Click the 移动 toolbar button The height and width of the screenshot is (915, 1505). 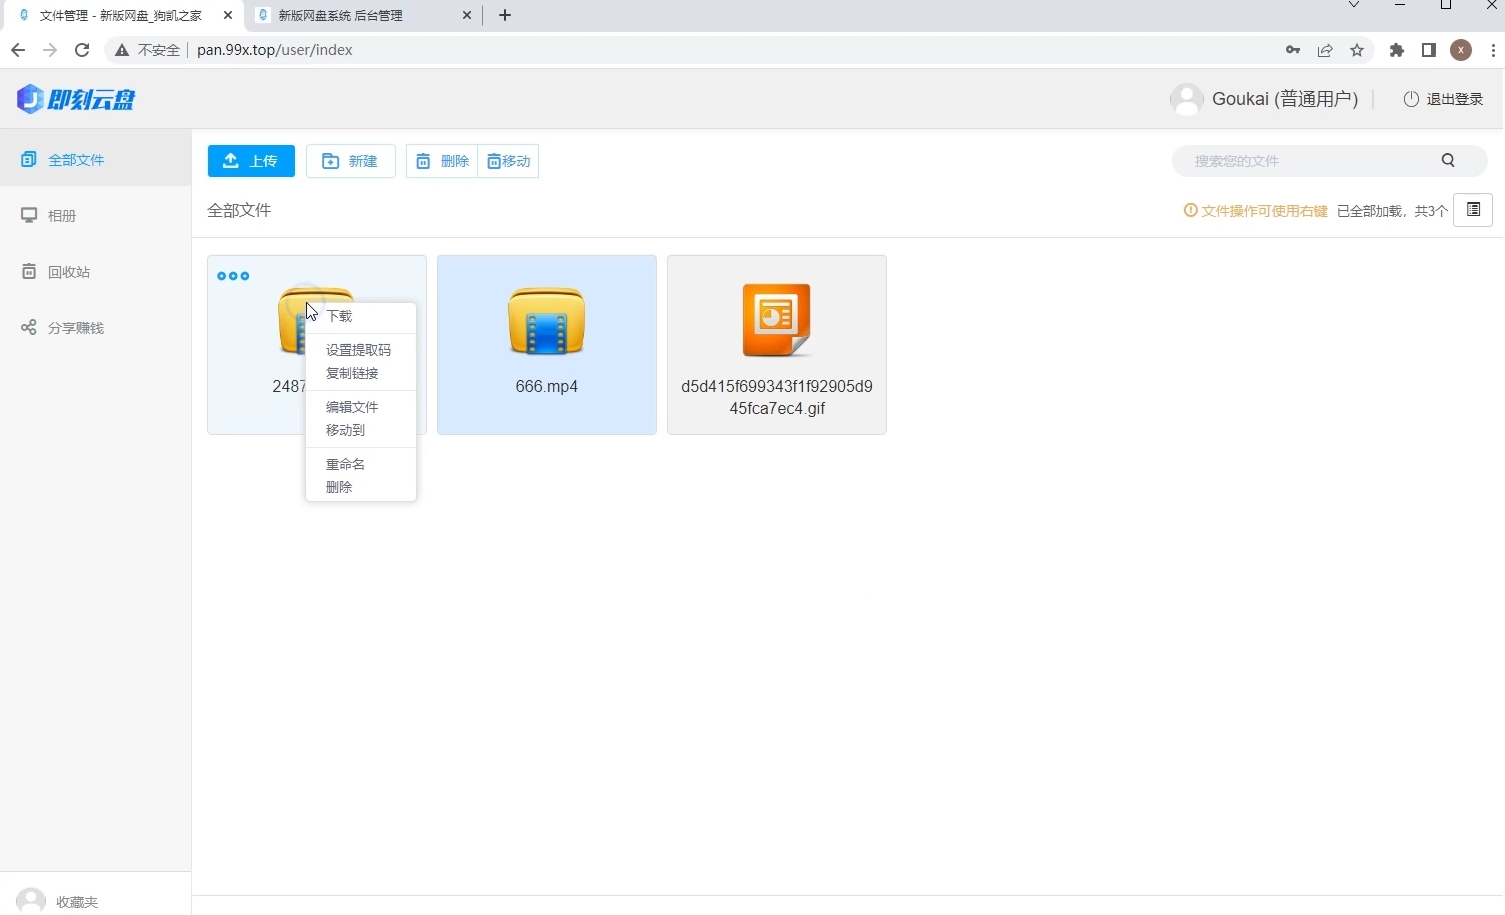tap(509, 161)
